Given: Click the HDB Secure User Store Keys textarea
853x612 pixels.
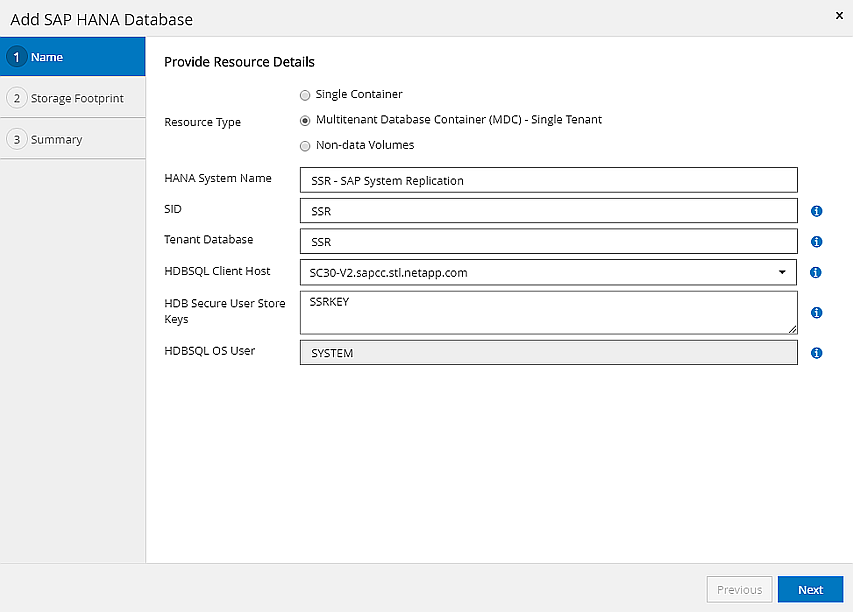Looking at the screenshot, I should (x=548, y=312).
